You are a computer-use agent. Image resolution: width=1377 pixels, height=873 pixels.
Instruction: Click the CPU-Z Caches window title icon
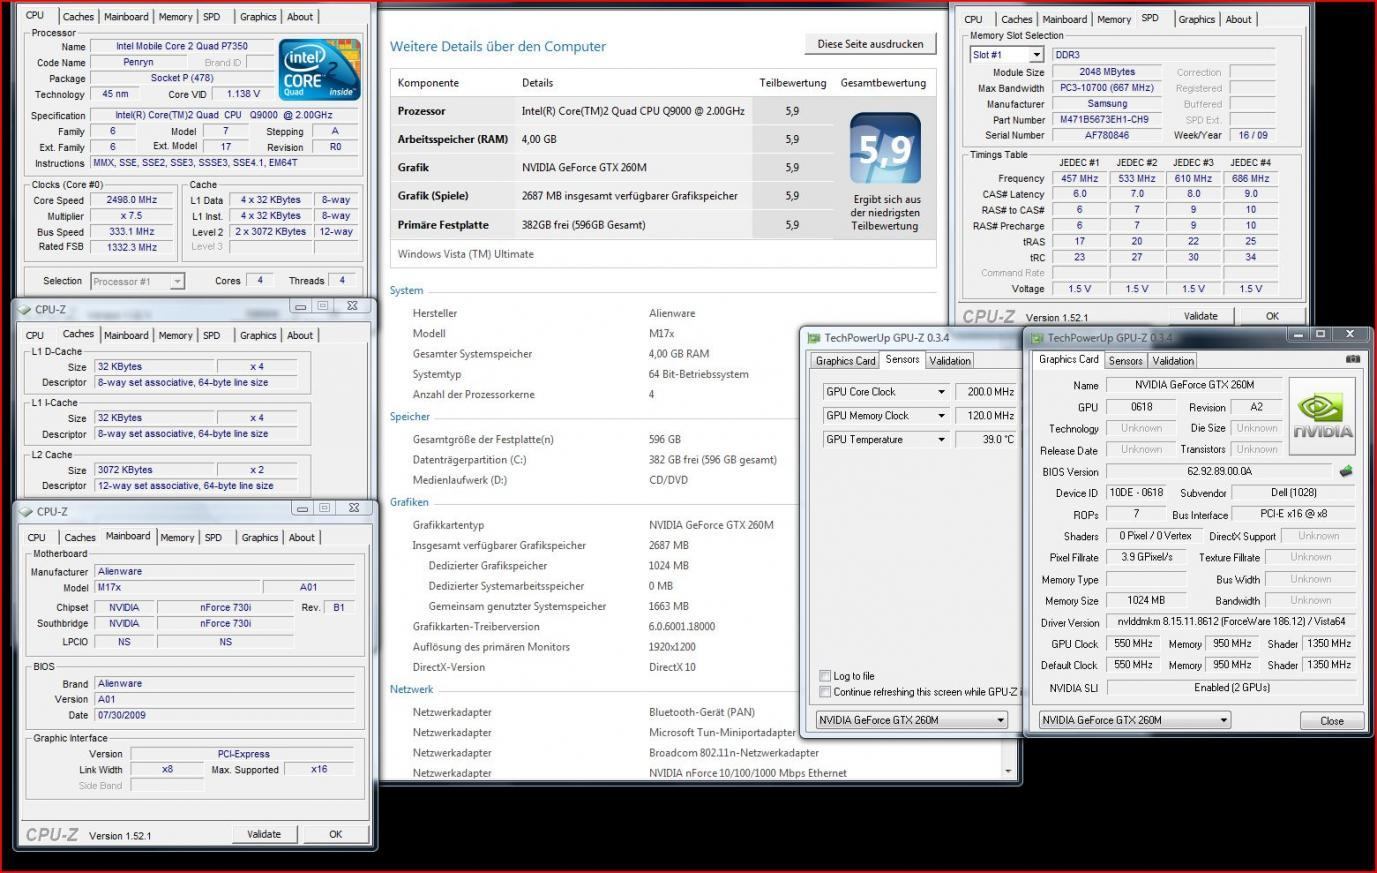coord(25,309)
